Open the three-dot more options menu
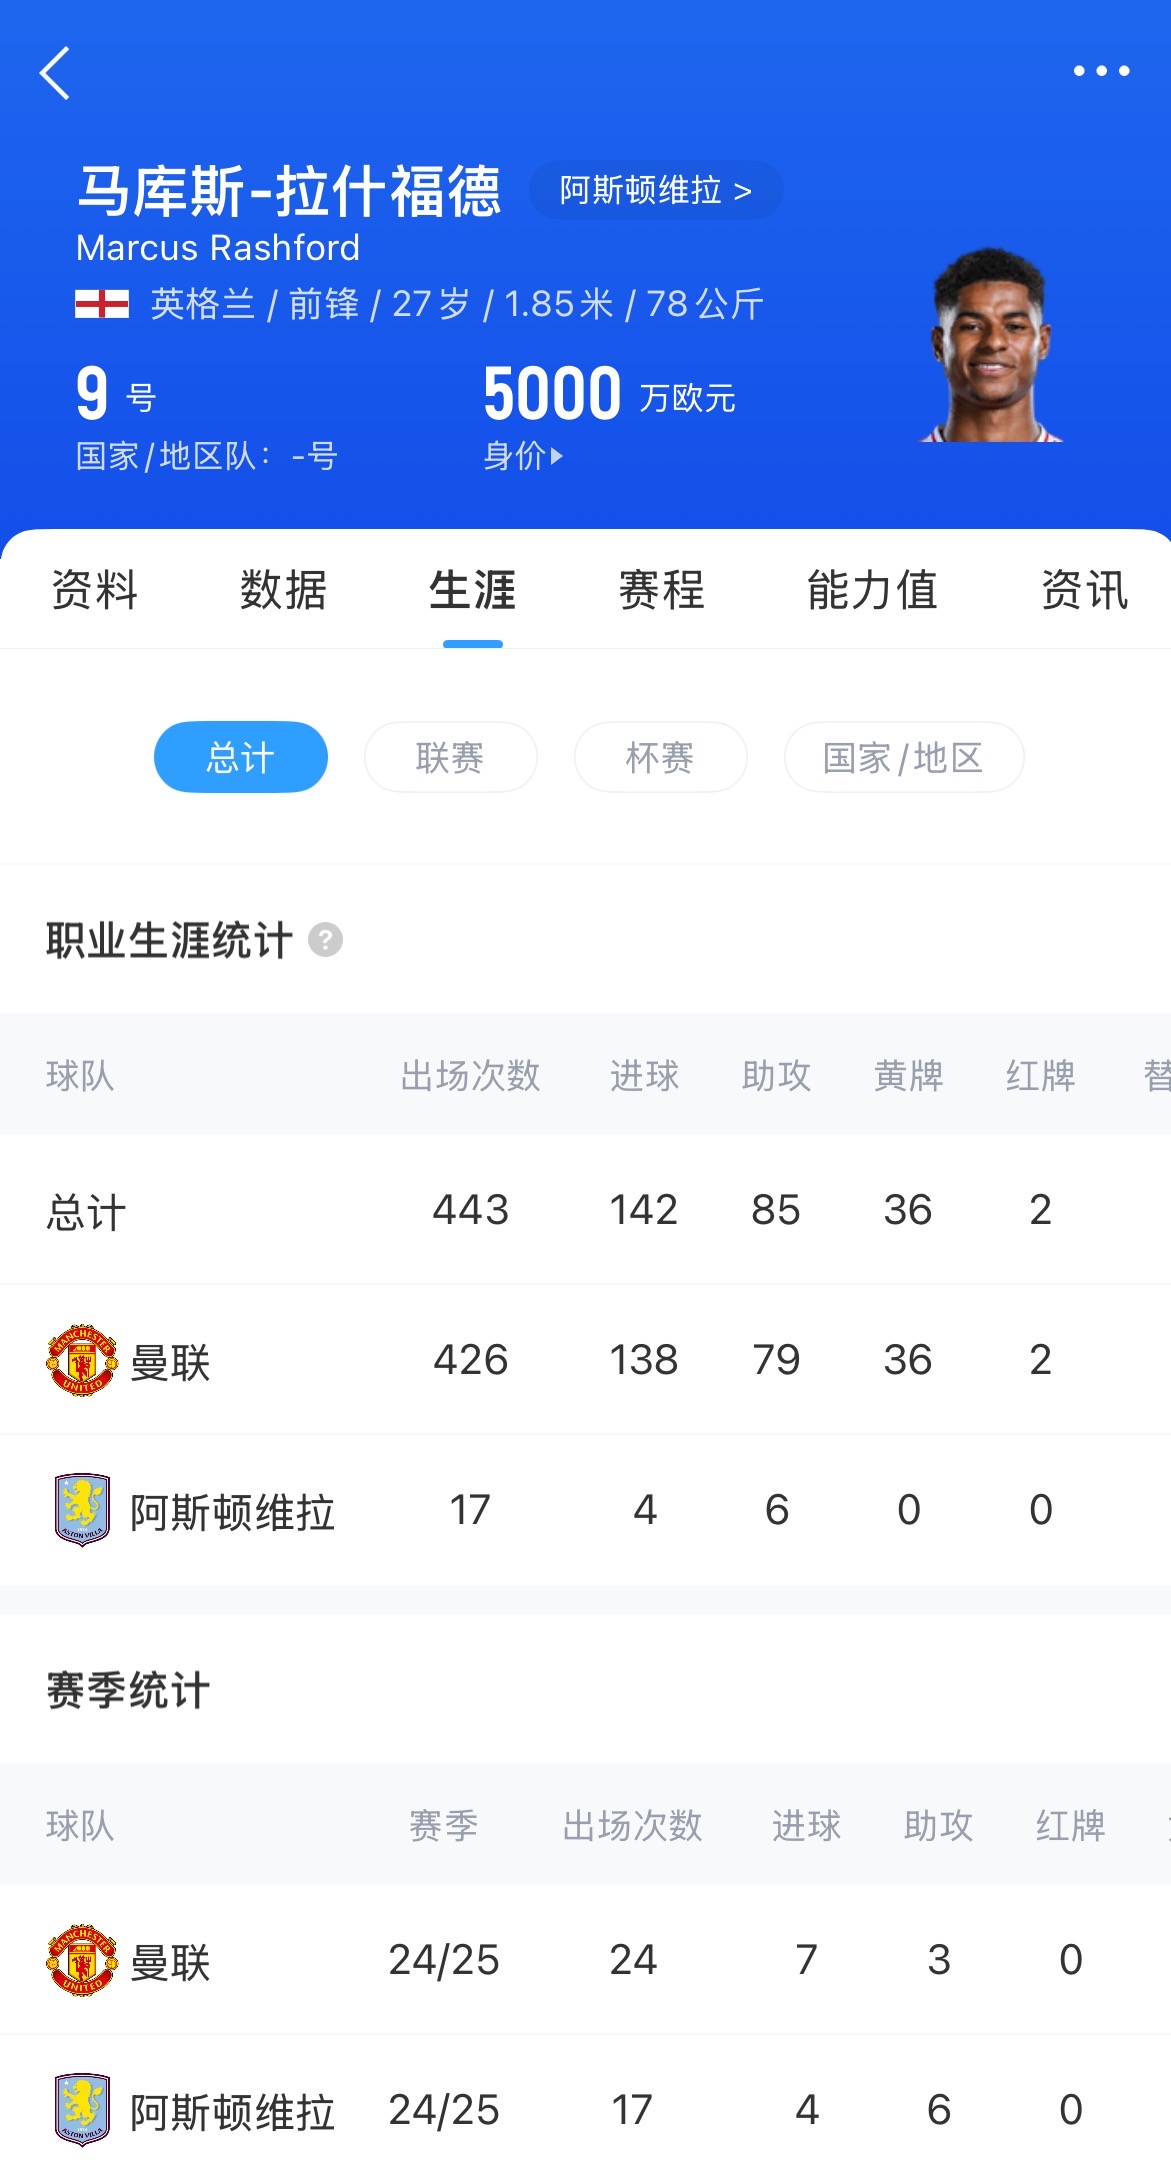The image size is (1171, 2175). coord(1101,71)
